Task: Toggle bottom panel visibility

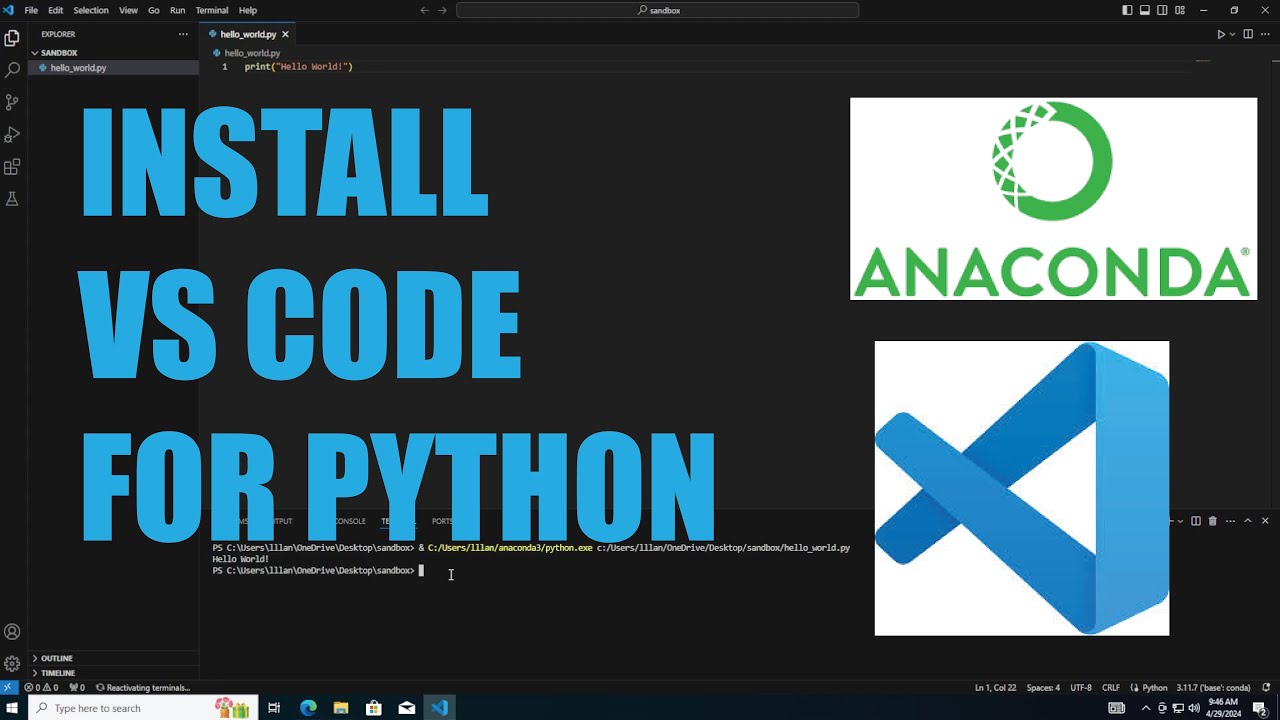Action: (1145, 10)
